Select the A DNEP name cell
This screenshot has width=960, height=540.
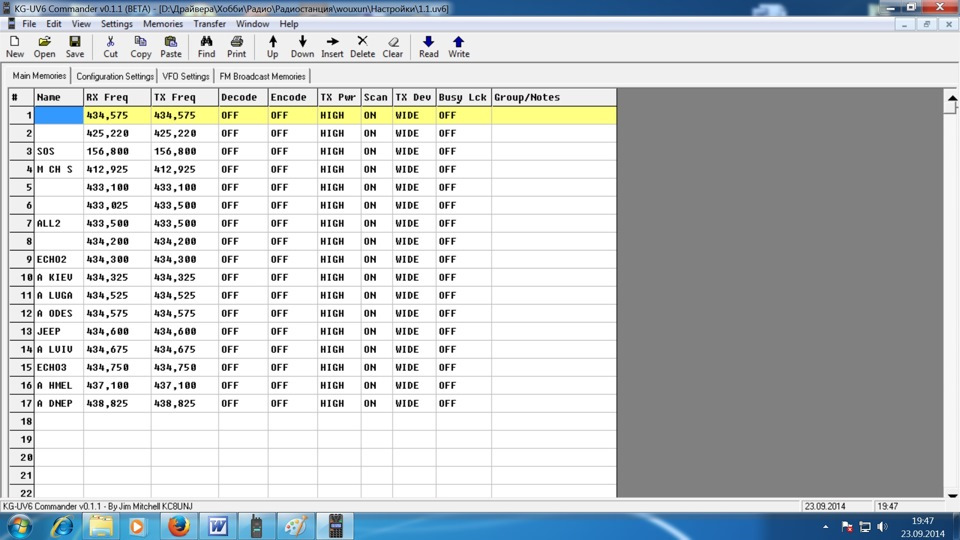[x=59, y=403]
